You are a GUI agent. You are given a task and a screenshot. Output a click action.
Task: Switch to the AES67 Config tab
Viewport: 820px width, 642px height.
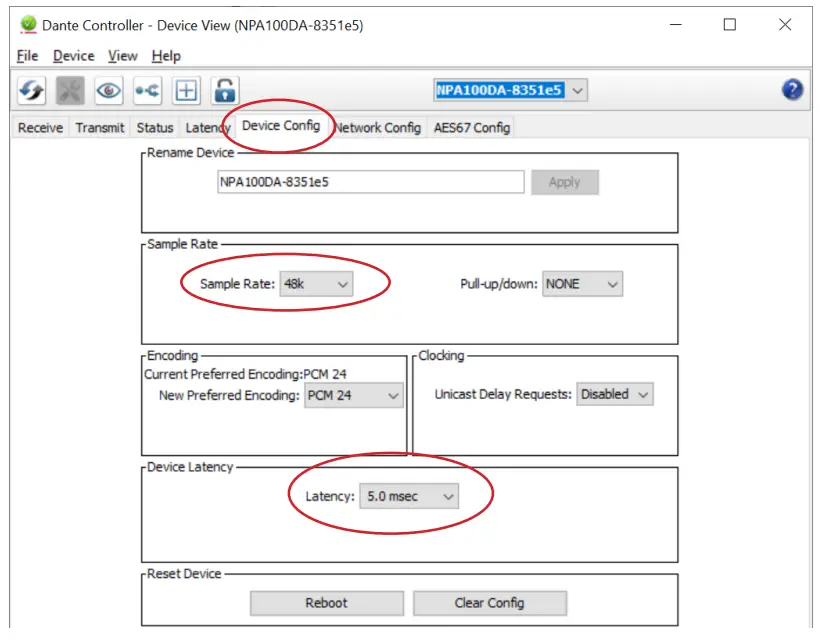pos(472,128)
